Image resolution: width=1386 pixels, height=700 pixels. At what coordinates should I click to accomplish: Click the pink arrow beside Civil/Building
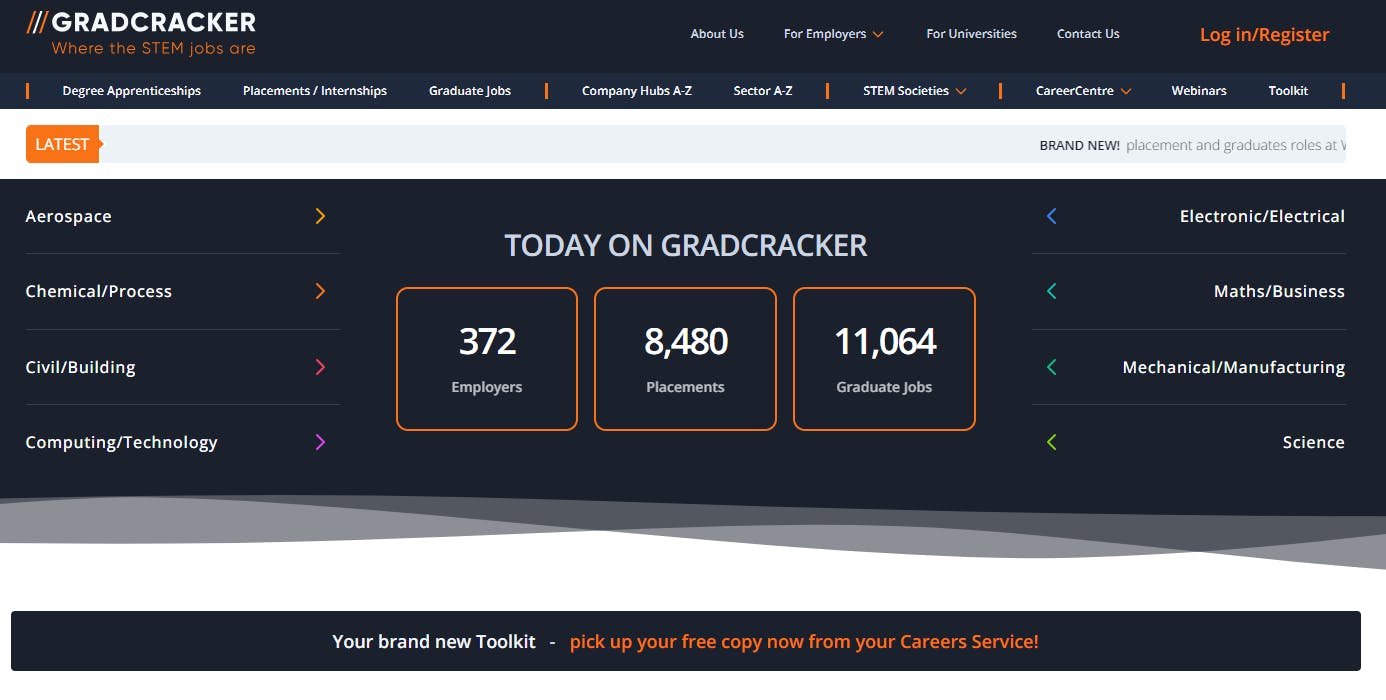click(320, 367)
